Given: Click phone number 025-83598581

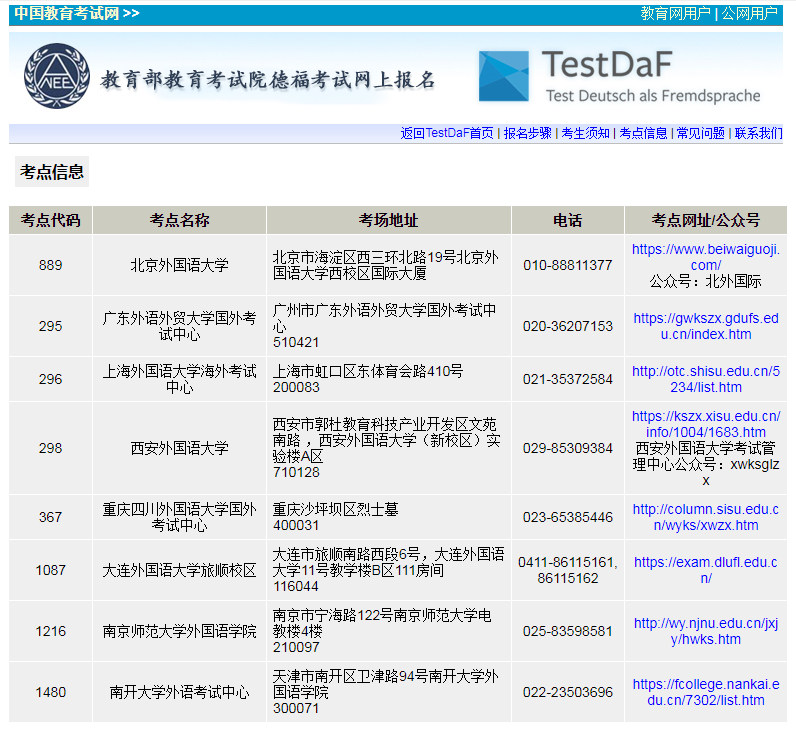Looking at the screenshot, I should (568, 631).
